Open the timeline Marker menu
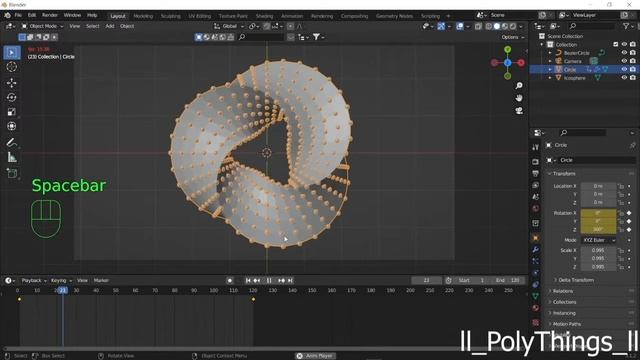Screen dimensions: 640x360 [101, 280]
